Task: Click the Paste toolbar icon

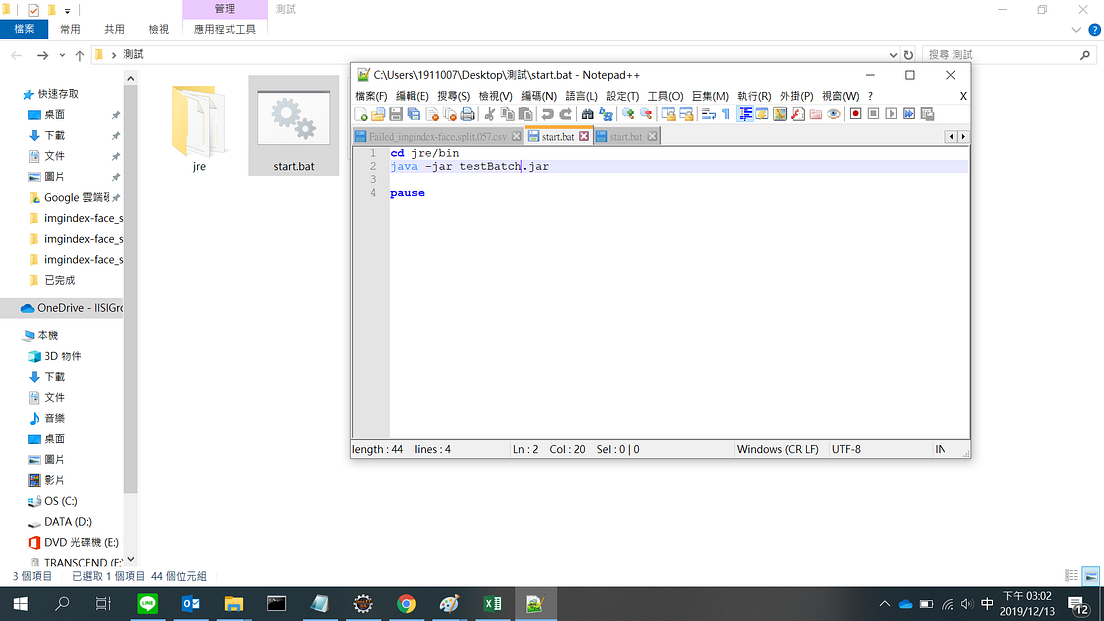Action: [x=525, y=114]
